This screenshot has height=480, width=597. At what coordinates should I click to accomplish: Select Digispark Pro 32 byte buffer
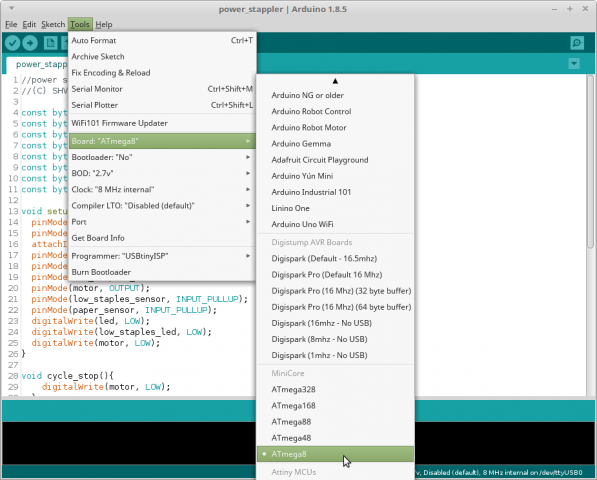tap(335, 291)
